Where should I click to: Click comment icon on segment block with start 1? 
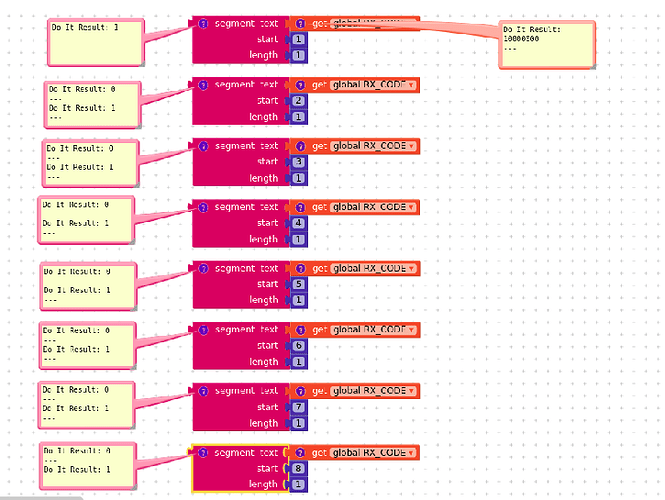pos(203,24)
